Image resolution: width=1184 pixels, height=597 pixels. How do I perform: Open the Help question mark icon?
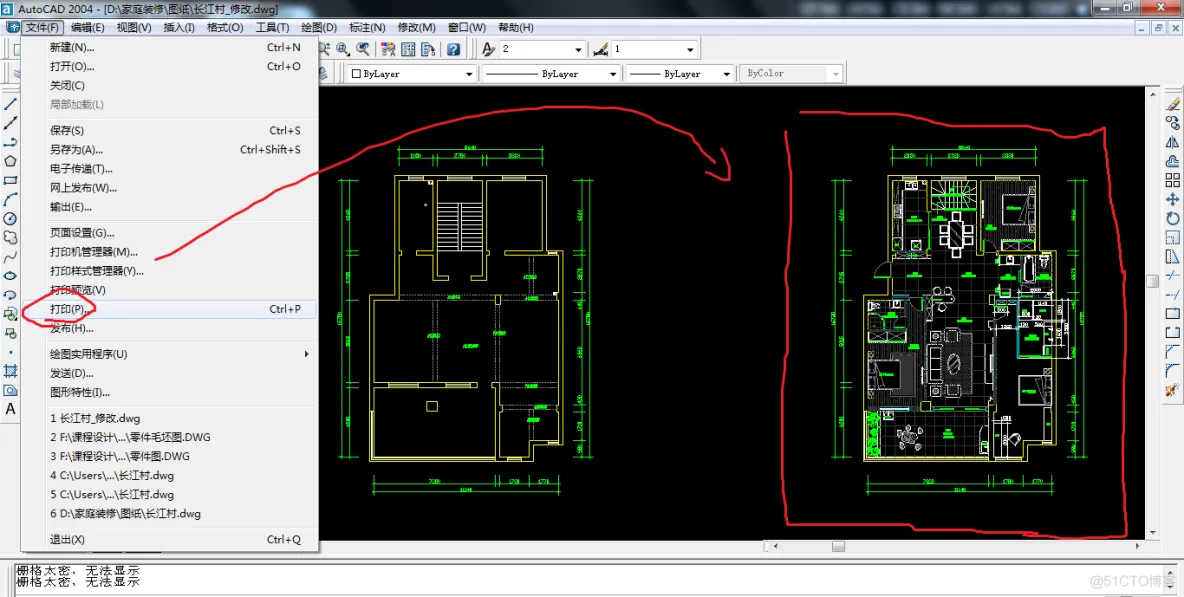pos(453,49)
